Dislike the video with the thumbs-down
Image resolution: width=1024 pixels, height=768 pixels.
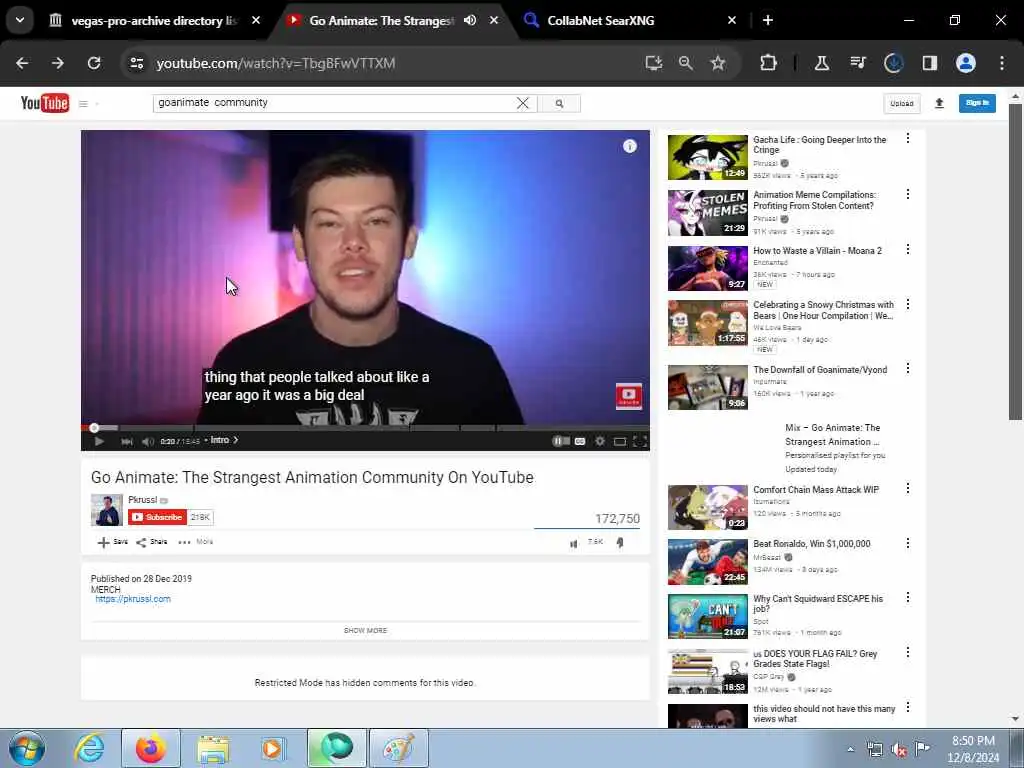click(x=620, y=543)
